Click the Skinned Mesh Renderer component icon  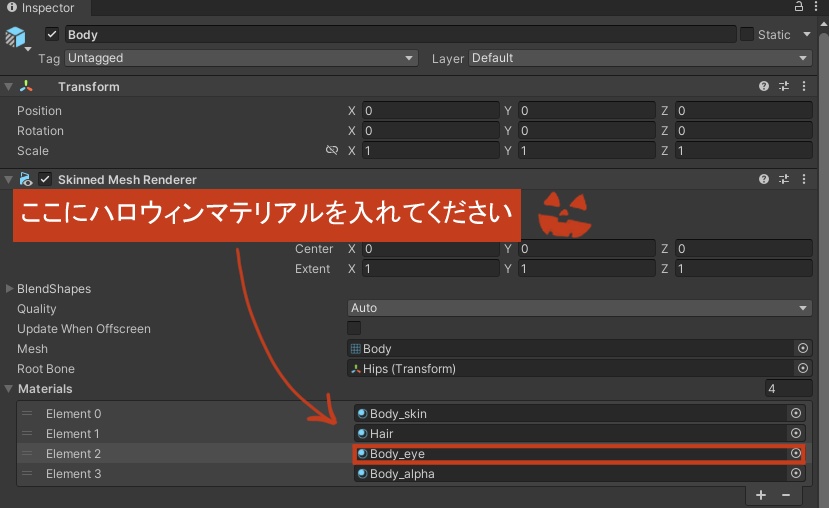click(x=26, y=179)
